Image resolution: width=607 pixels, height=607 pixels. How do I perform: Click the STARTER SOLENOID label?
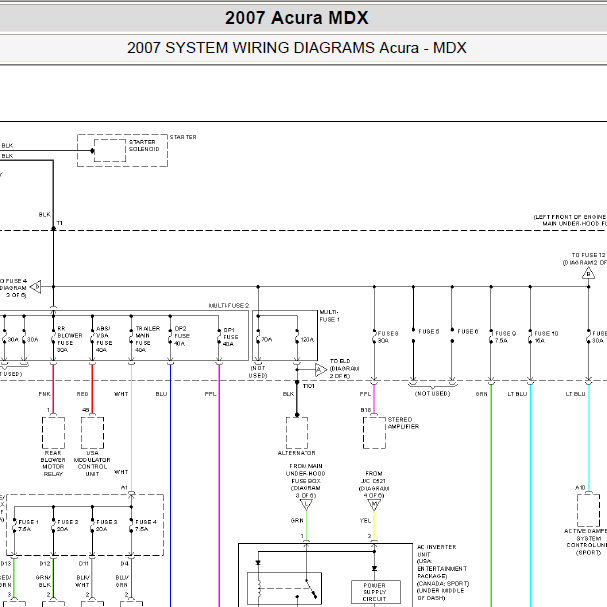[x=144, y=146]
